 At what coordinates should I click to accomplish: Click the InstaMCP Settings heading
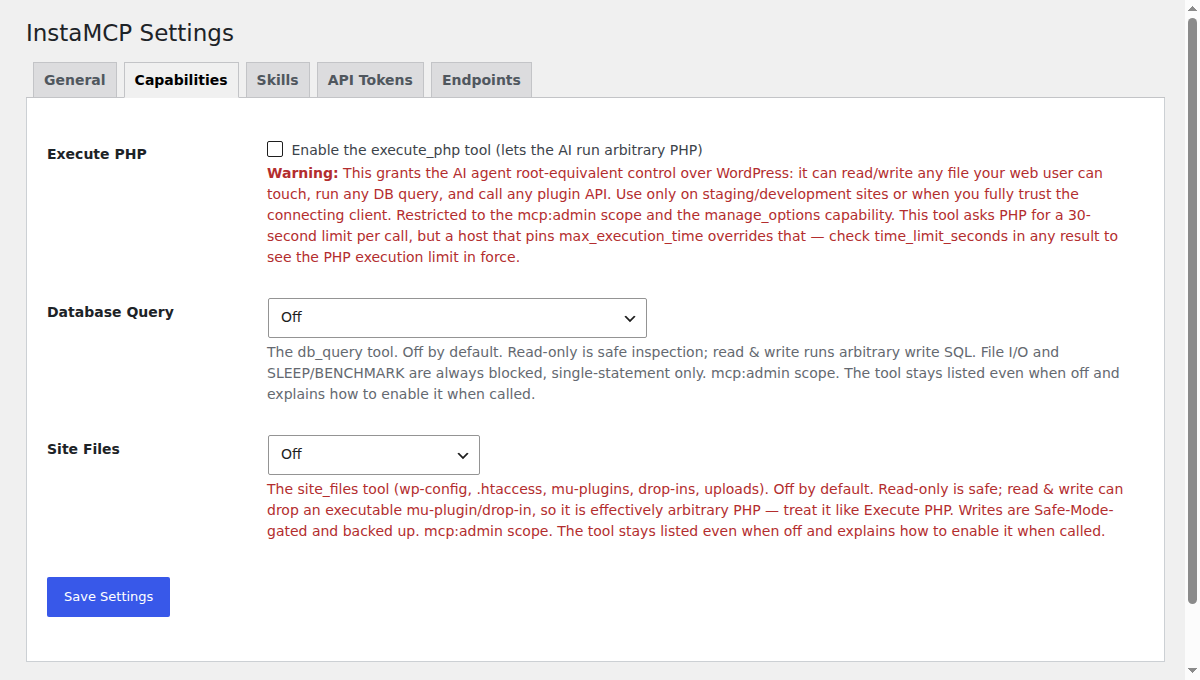click(130, 33)
